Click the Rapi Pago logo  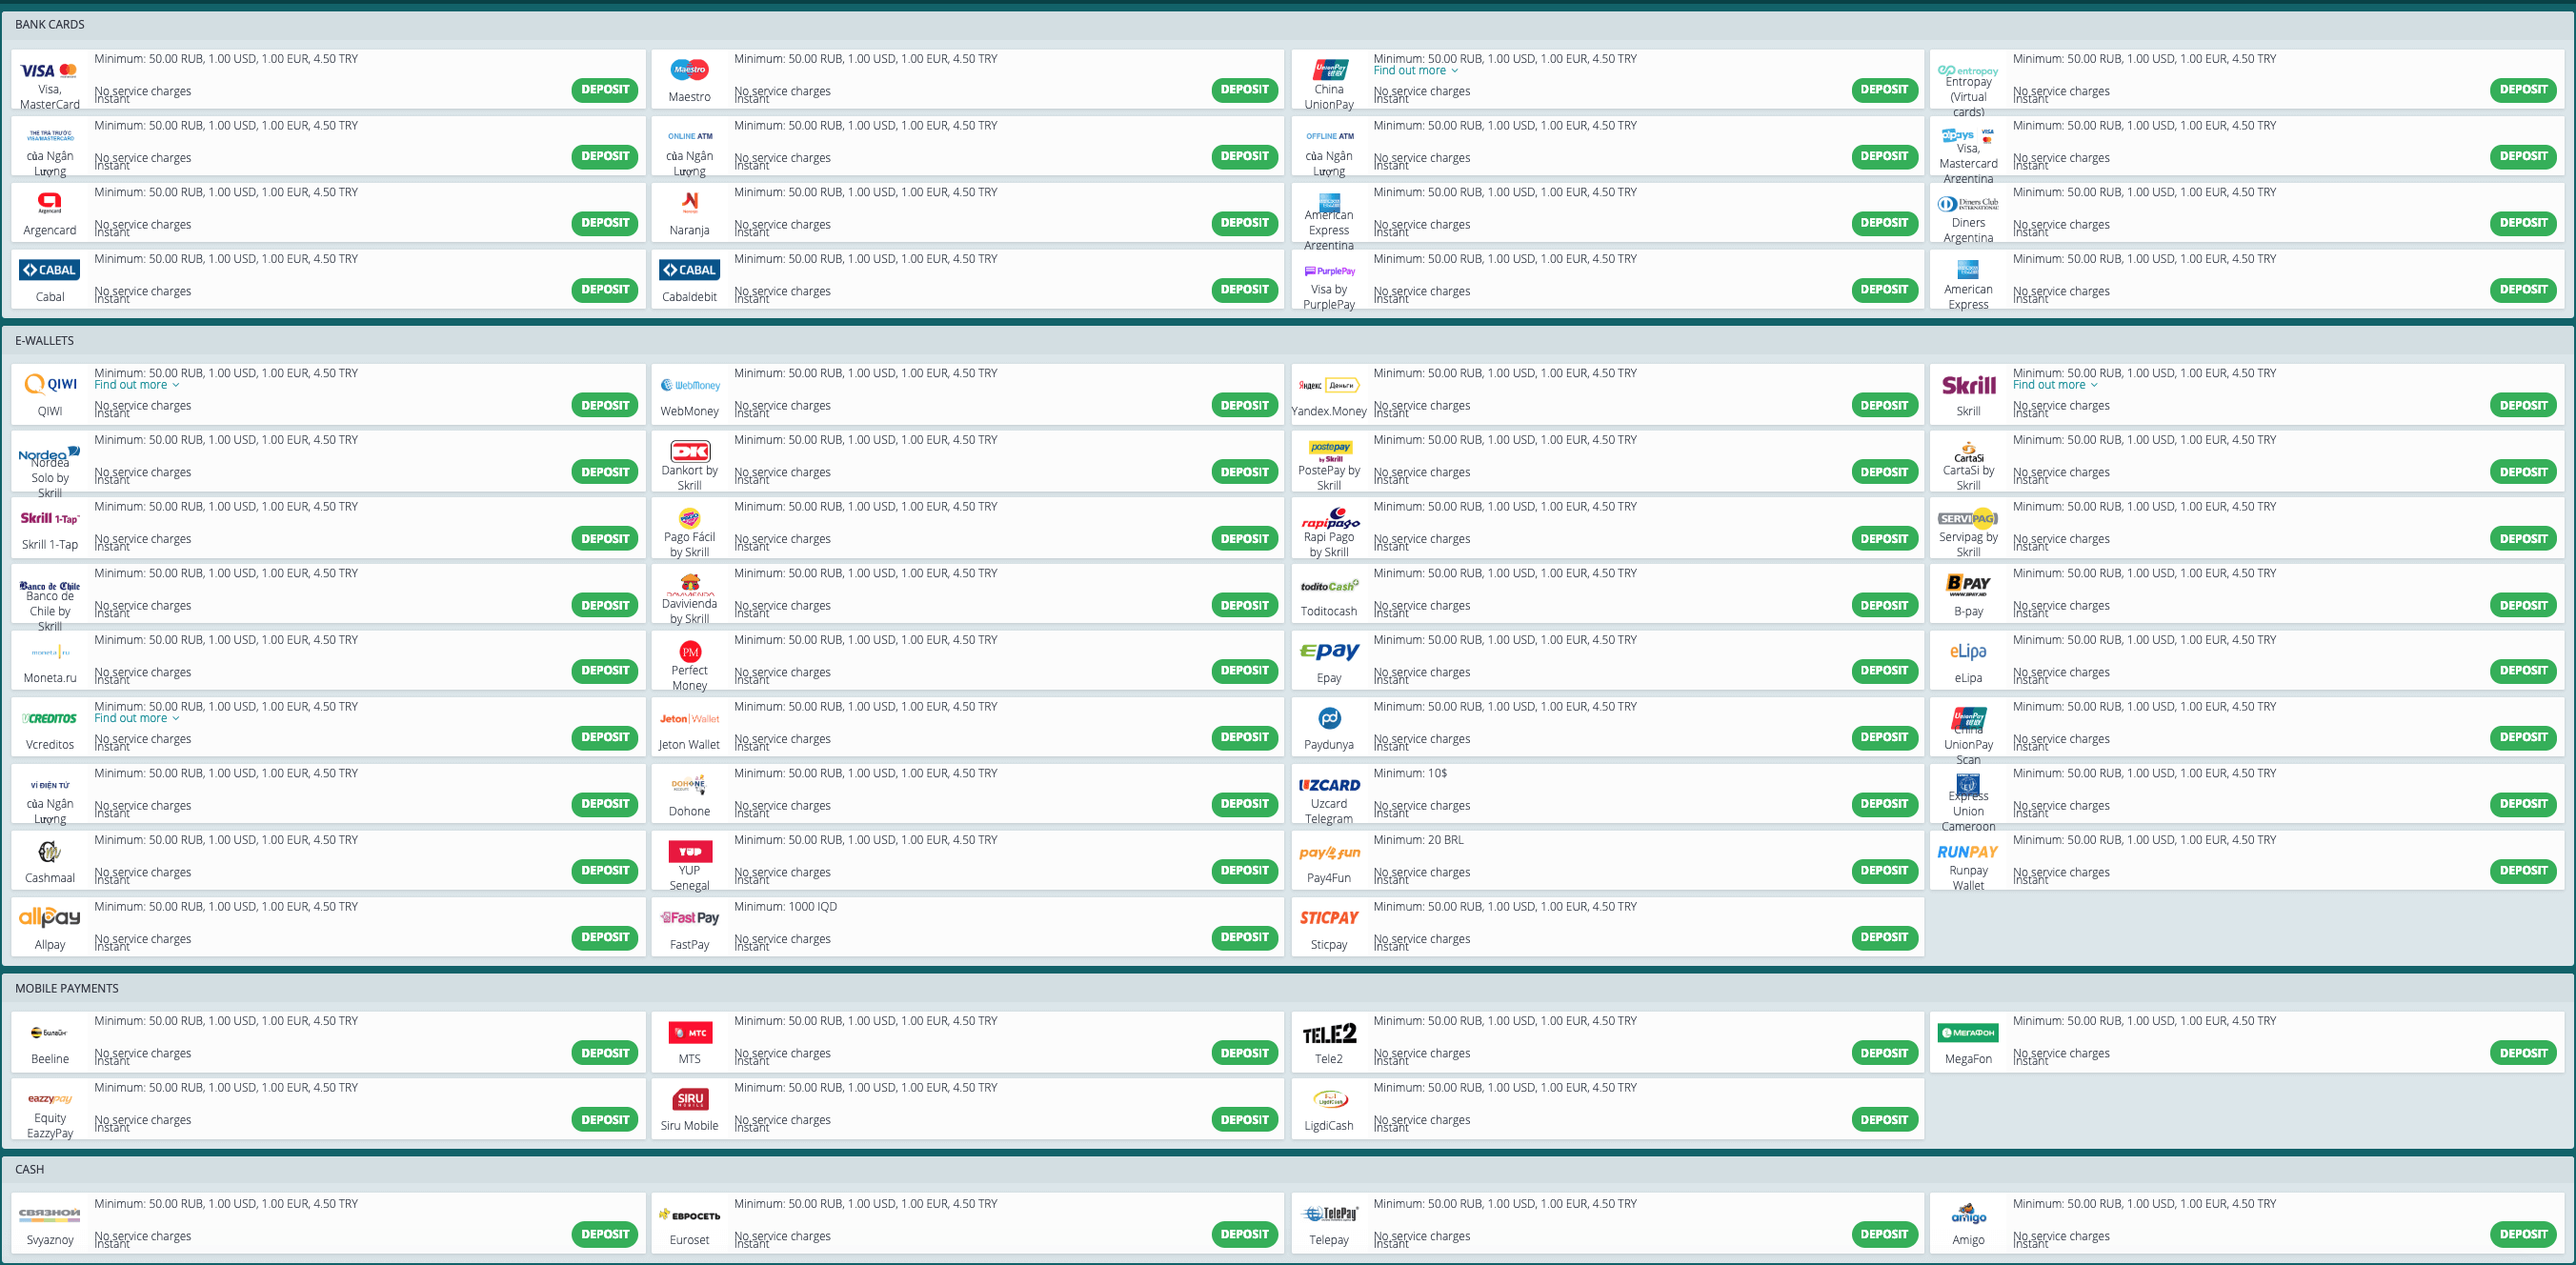pos(1329,518)
